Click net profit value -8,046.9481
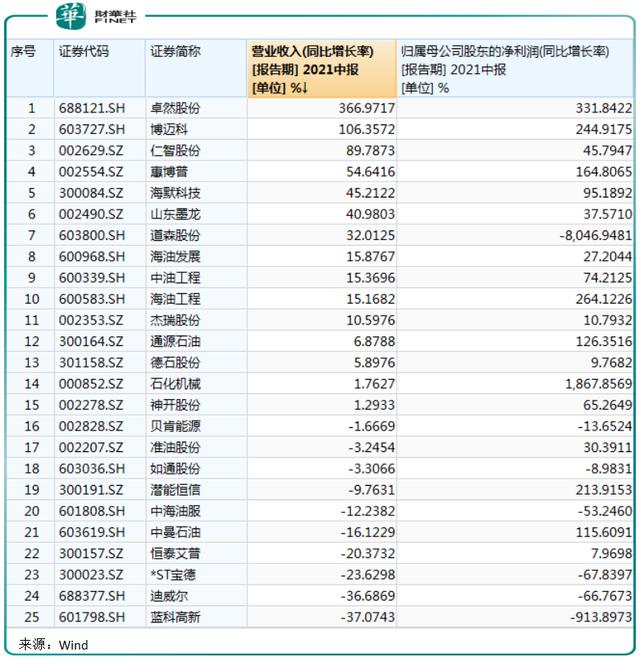The height and width of the screenshot is (660, 640). (x=595, y=236)
